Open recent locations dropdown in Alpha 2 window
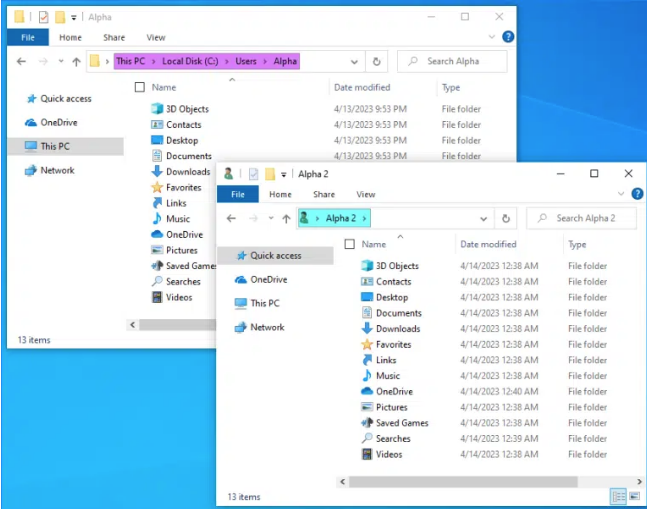This screenshot has width=647, height=509. tap(271, 218)
